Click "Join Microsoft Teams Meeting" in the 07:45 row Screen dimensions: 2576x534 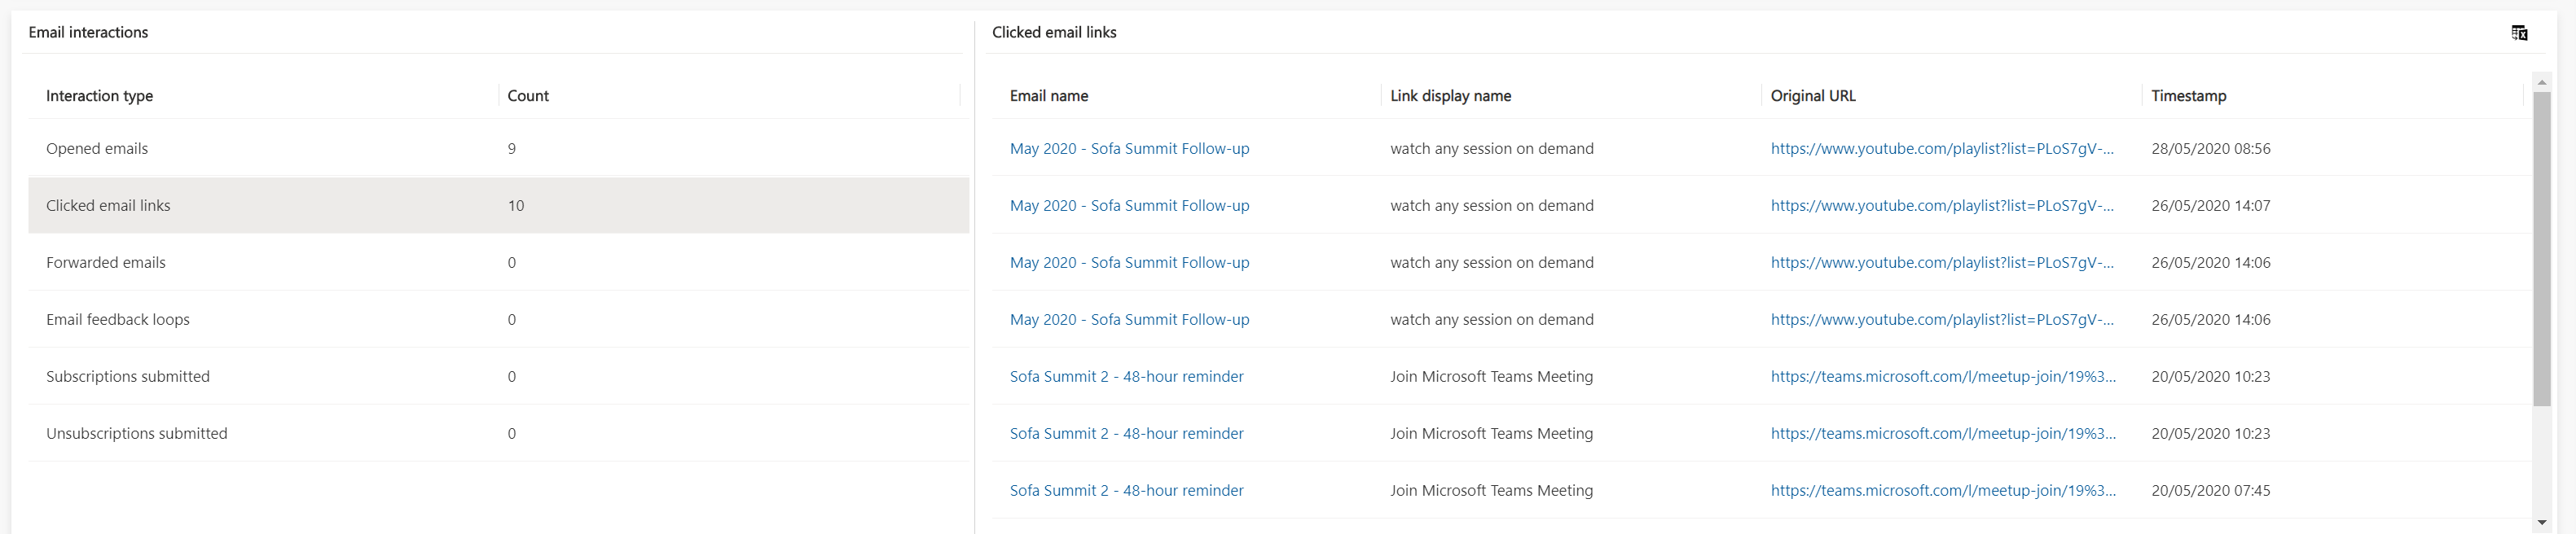coord(1491,490)
